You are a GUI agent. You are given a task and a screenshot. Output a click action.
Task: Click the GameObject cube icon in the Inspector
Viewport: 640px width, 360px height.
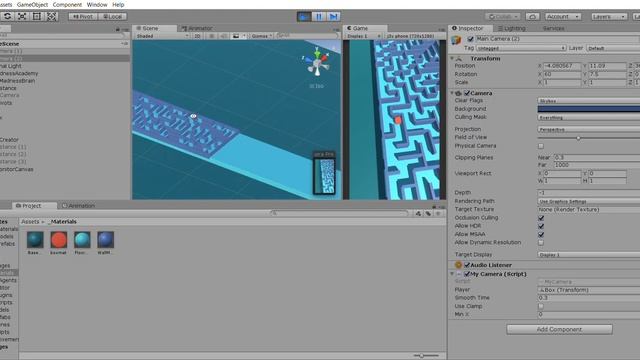457,40
